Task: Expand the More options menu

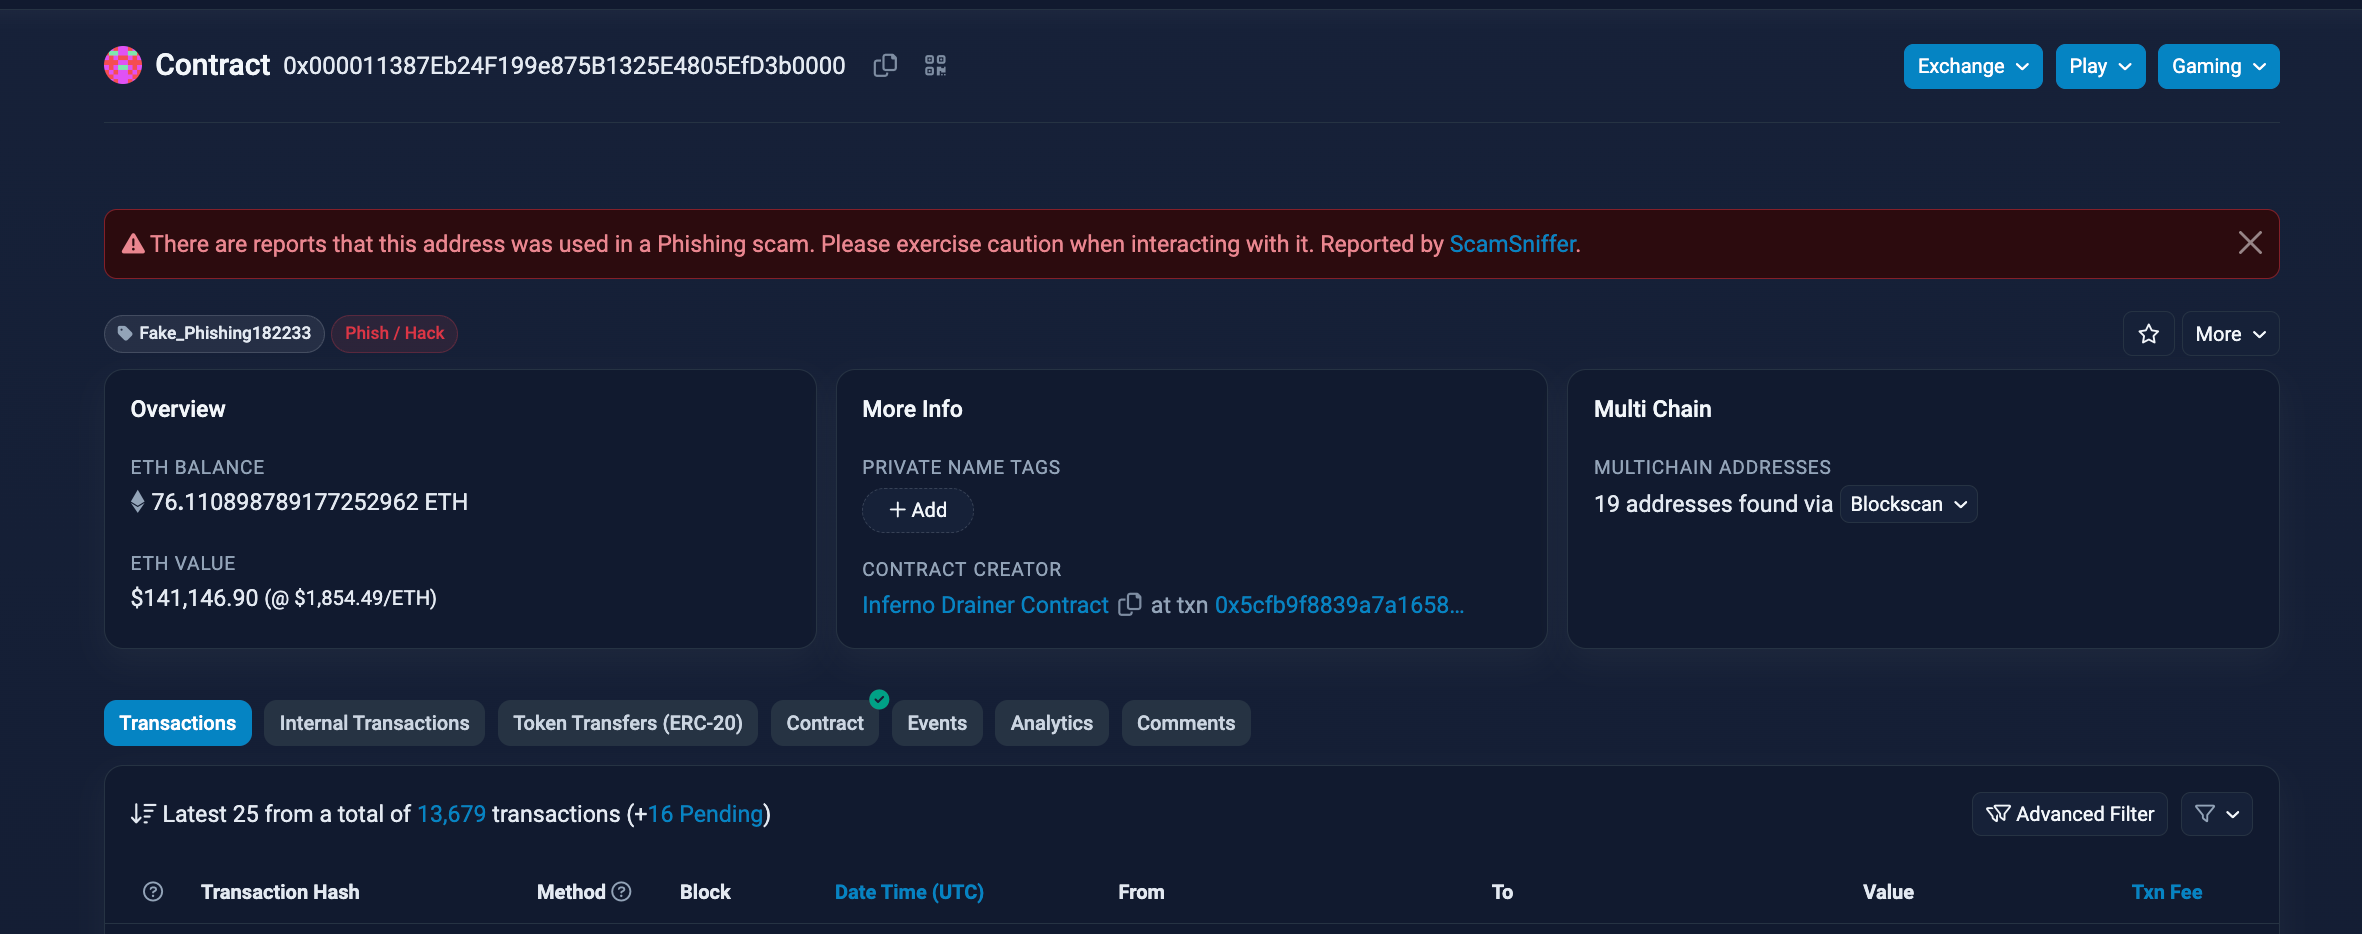Action: click(x=2230, y=334)
